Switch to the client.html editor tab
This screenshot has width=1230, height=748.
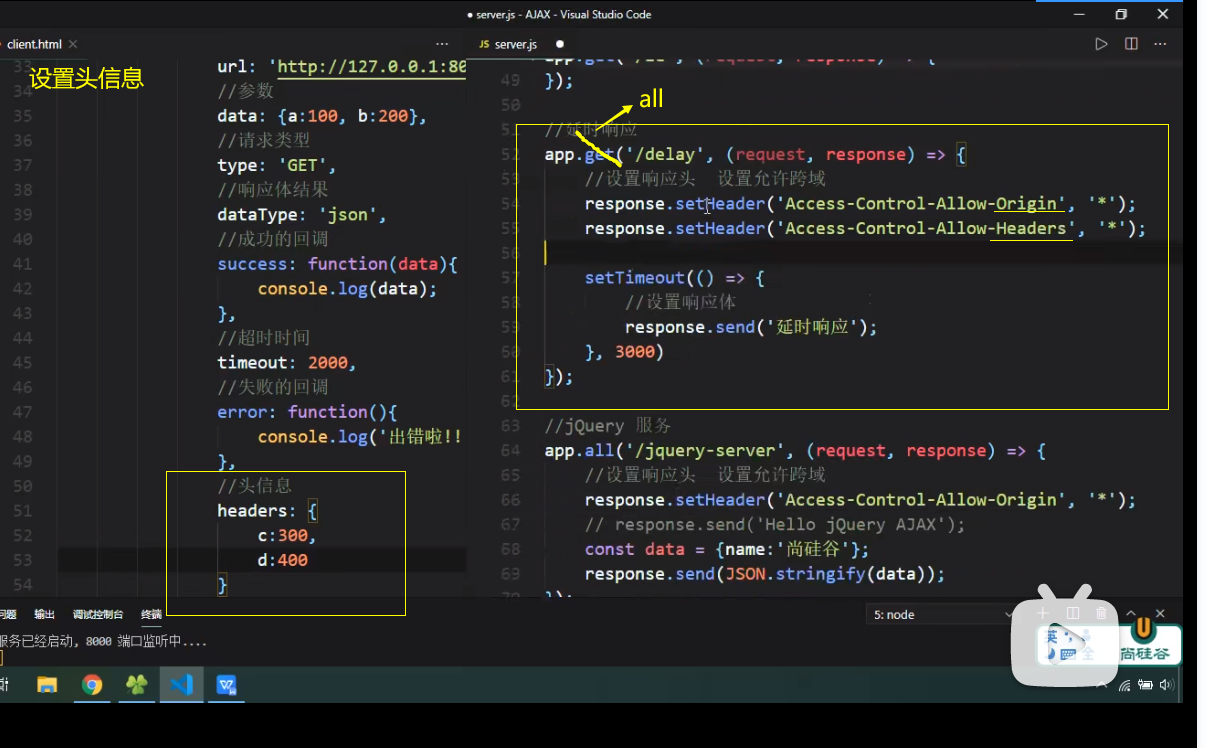pyautogui.click(x=40, y=44)
